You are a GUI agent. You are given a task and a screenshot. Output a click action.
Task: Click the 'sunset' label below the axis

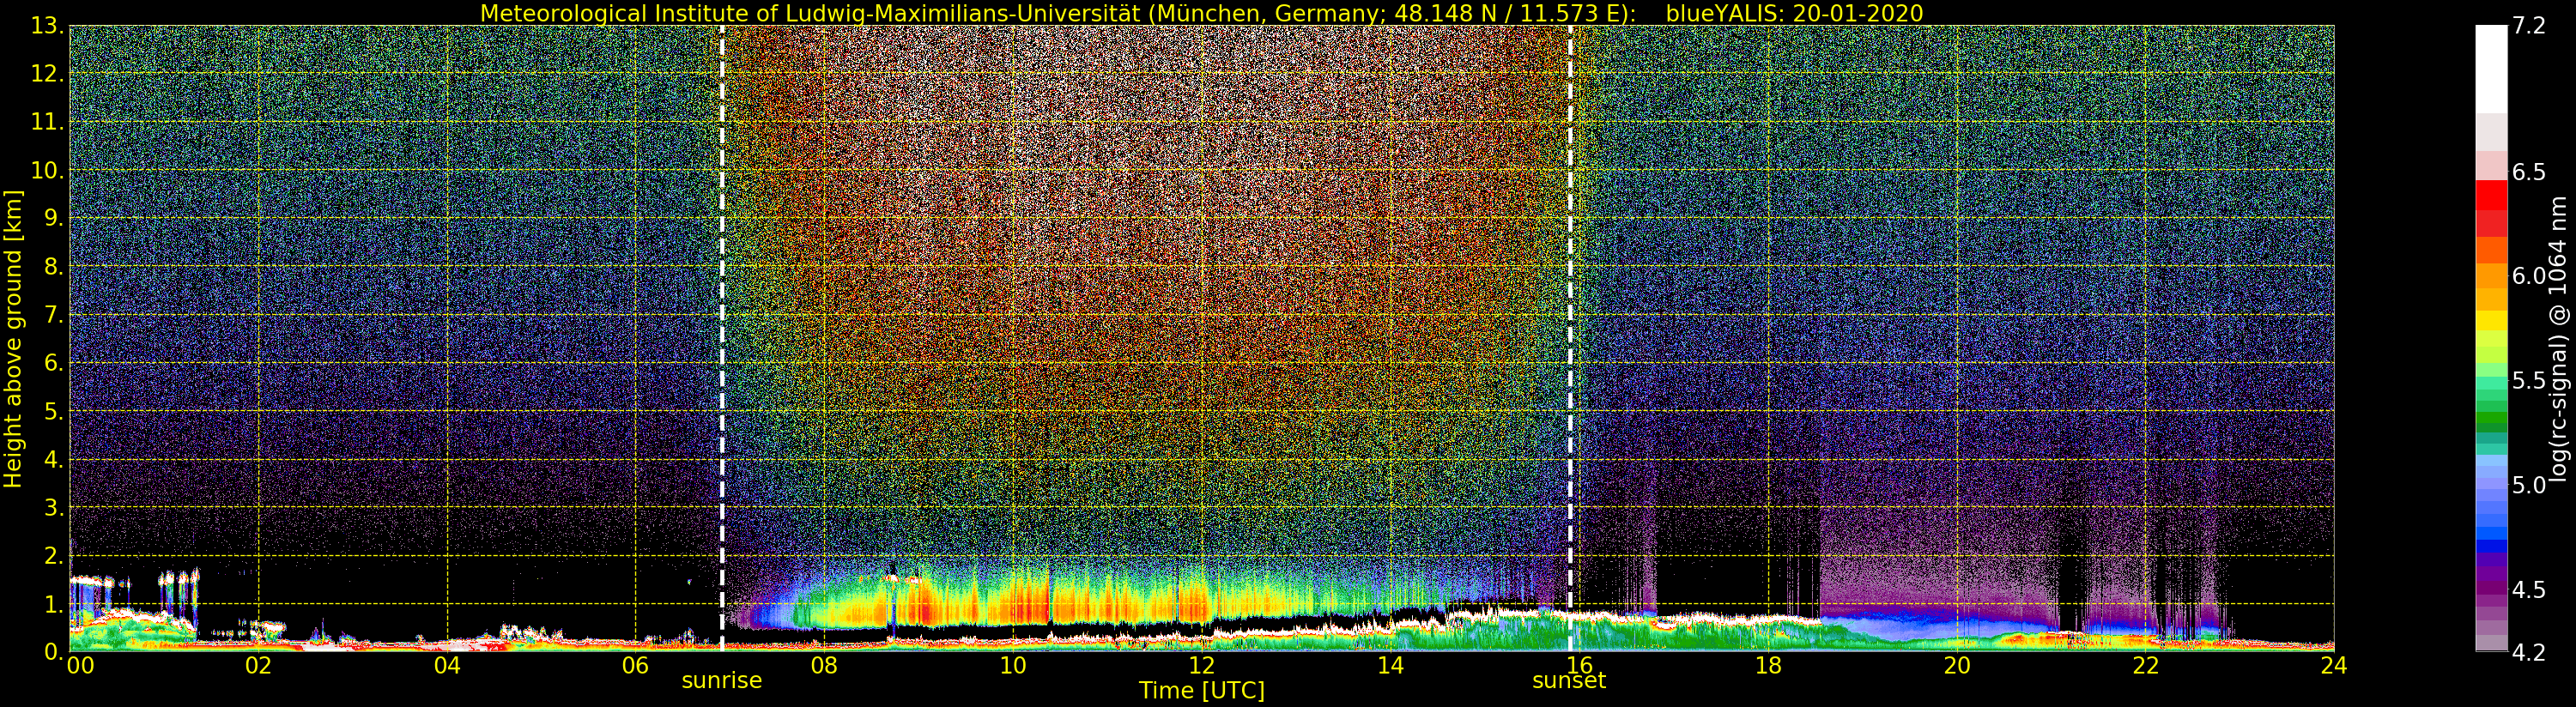click(1569, 681)
